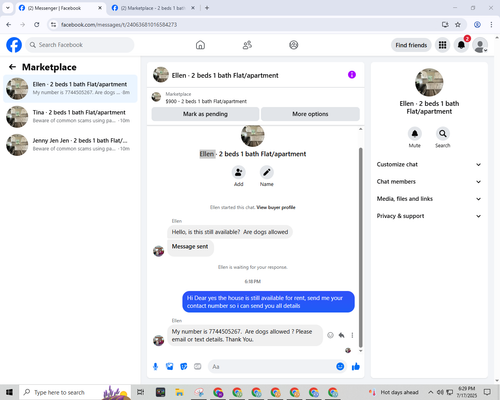500x400 pixels.
Task: Focus the message text box
Action: coord(272,367)
